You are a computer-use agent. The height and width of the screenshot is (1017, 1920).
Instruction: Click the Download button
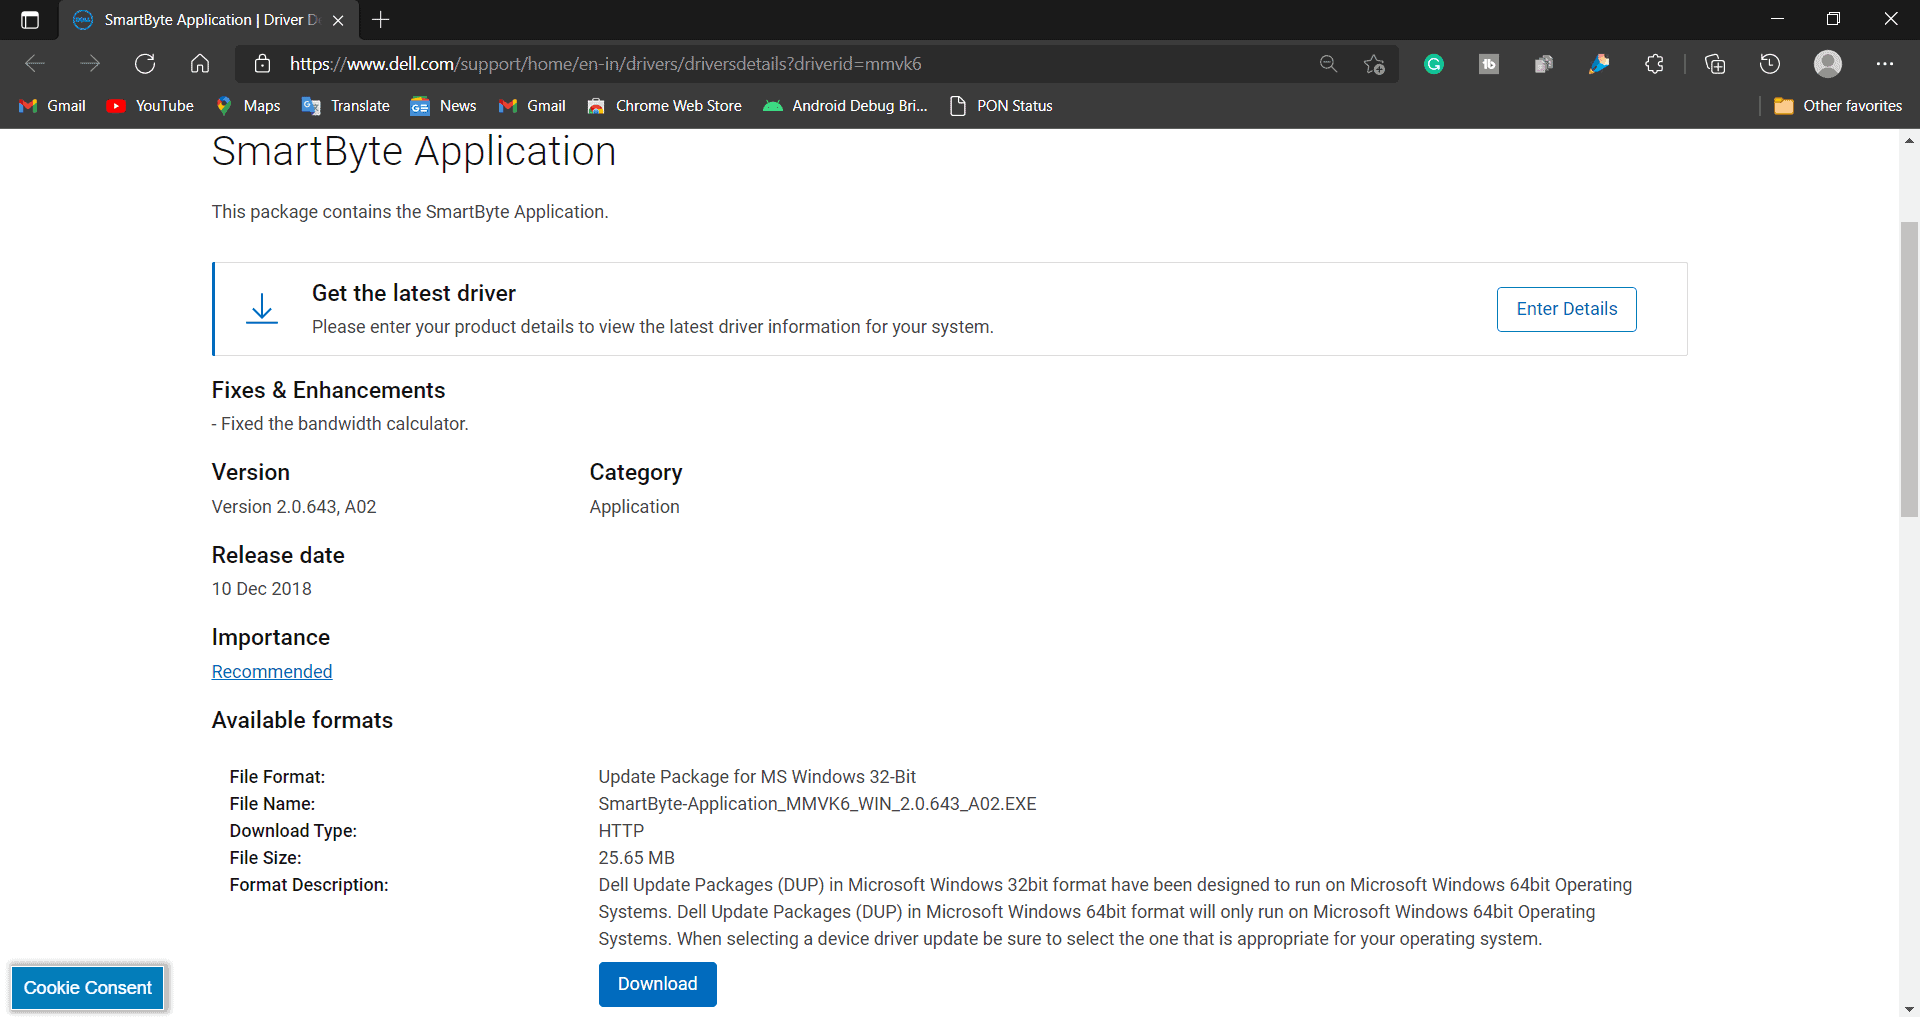tap(657, 984)
